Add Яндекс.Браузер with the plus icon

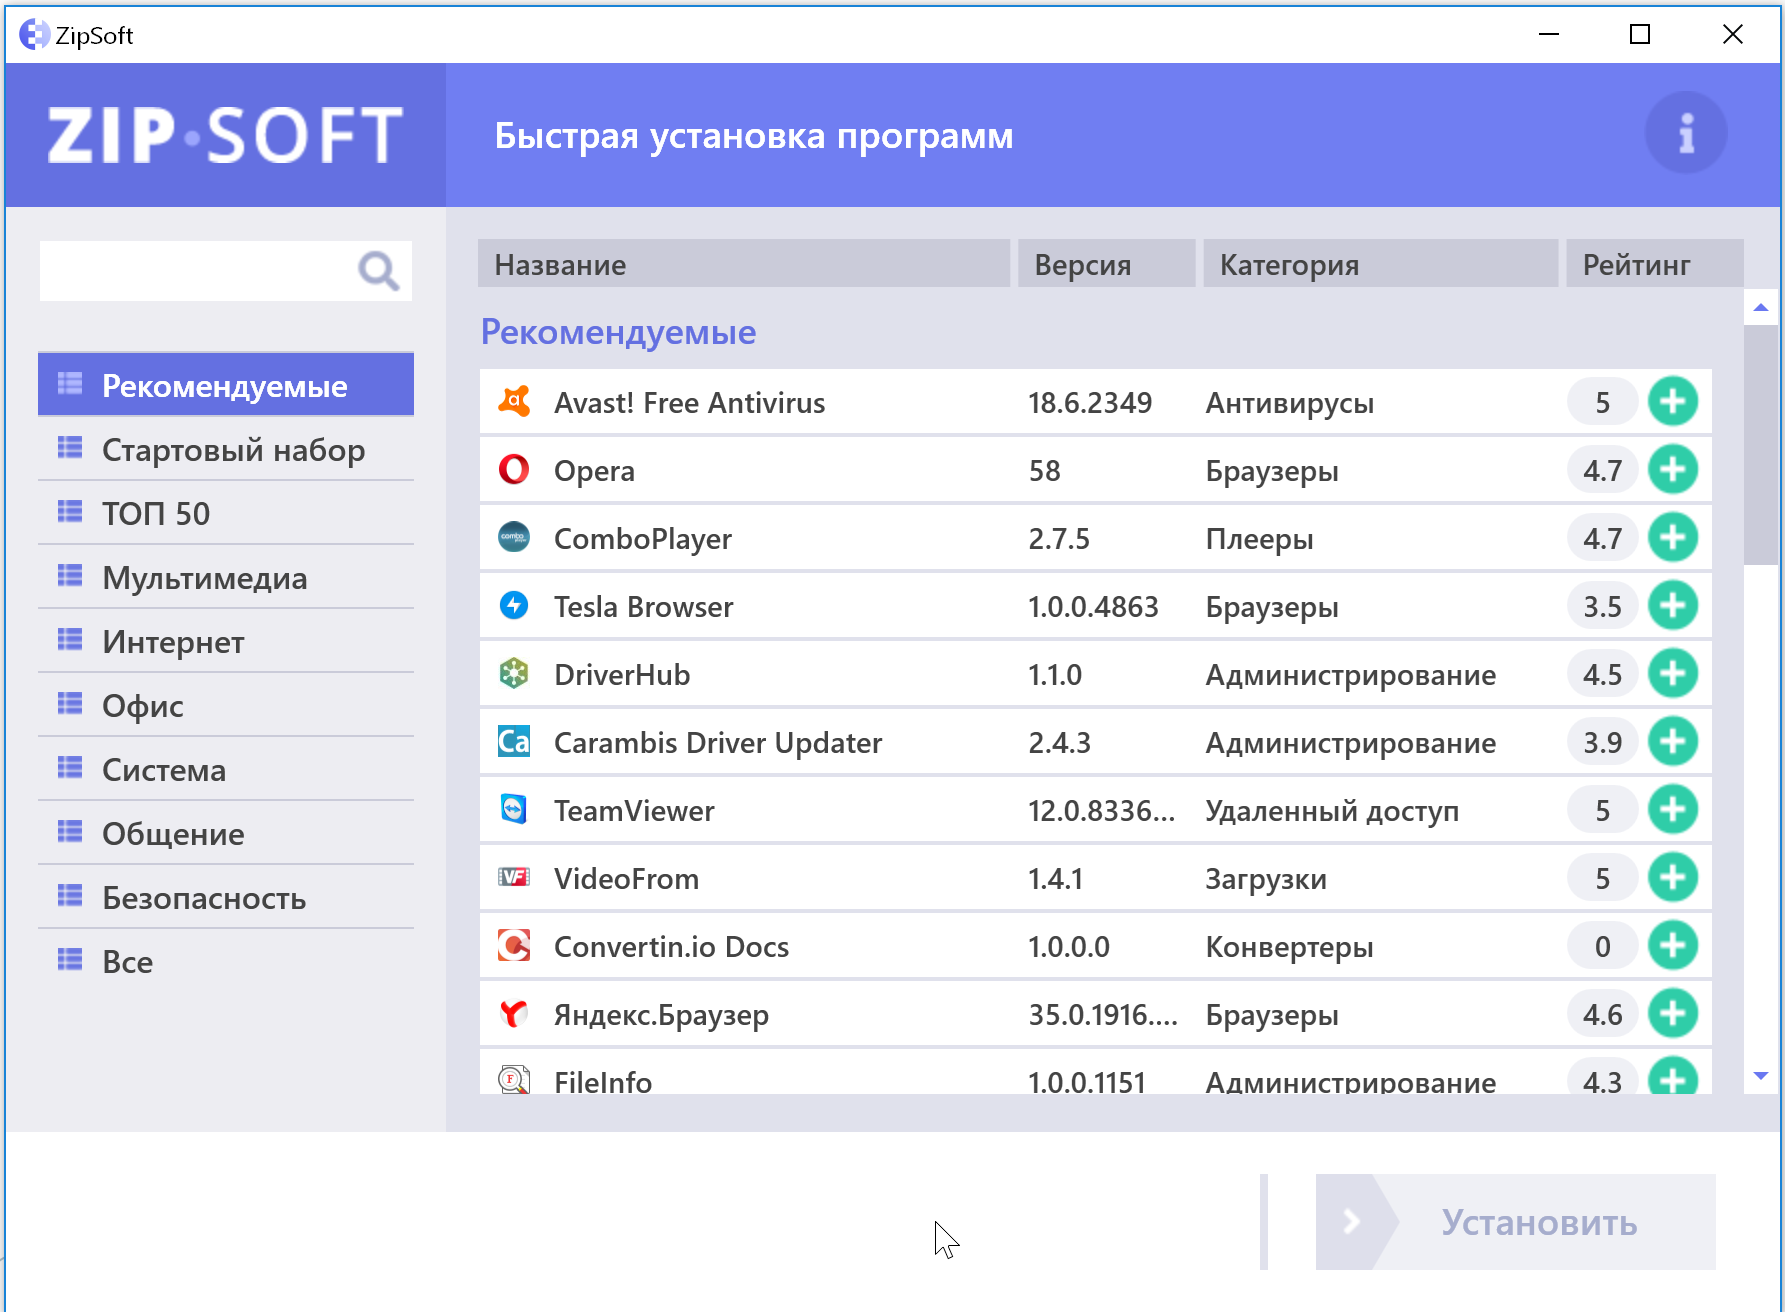point(1673,1014)
